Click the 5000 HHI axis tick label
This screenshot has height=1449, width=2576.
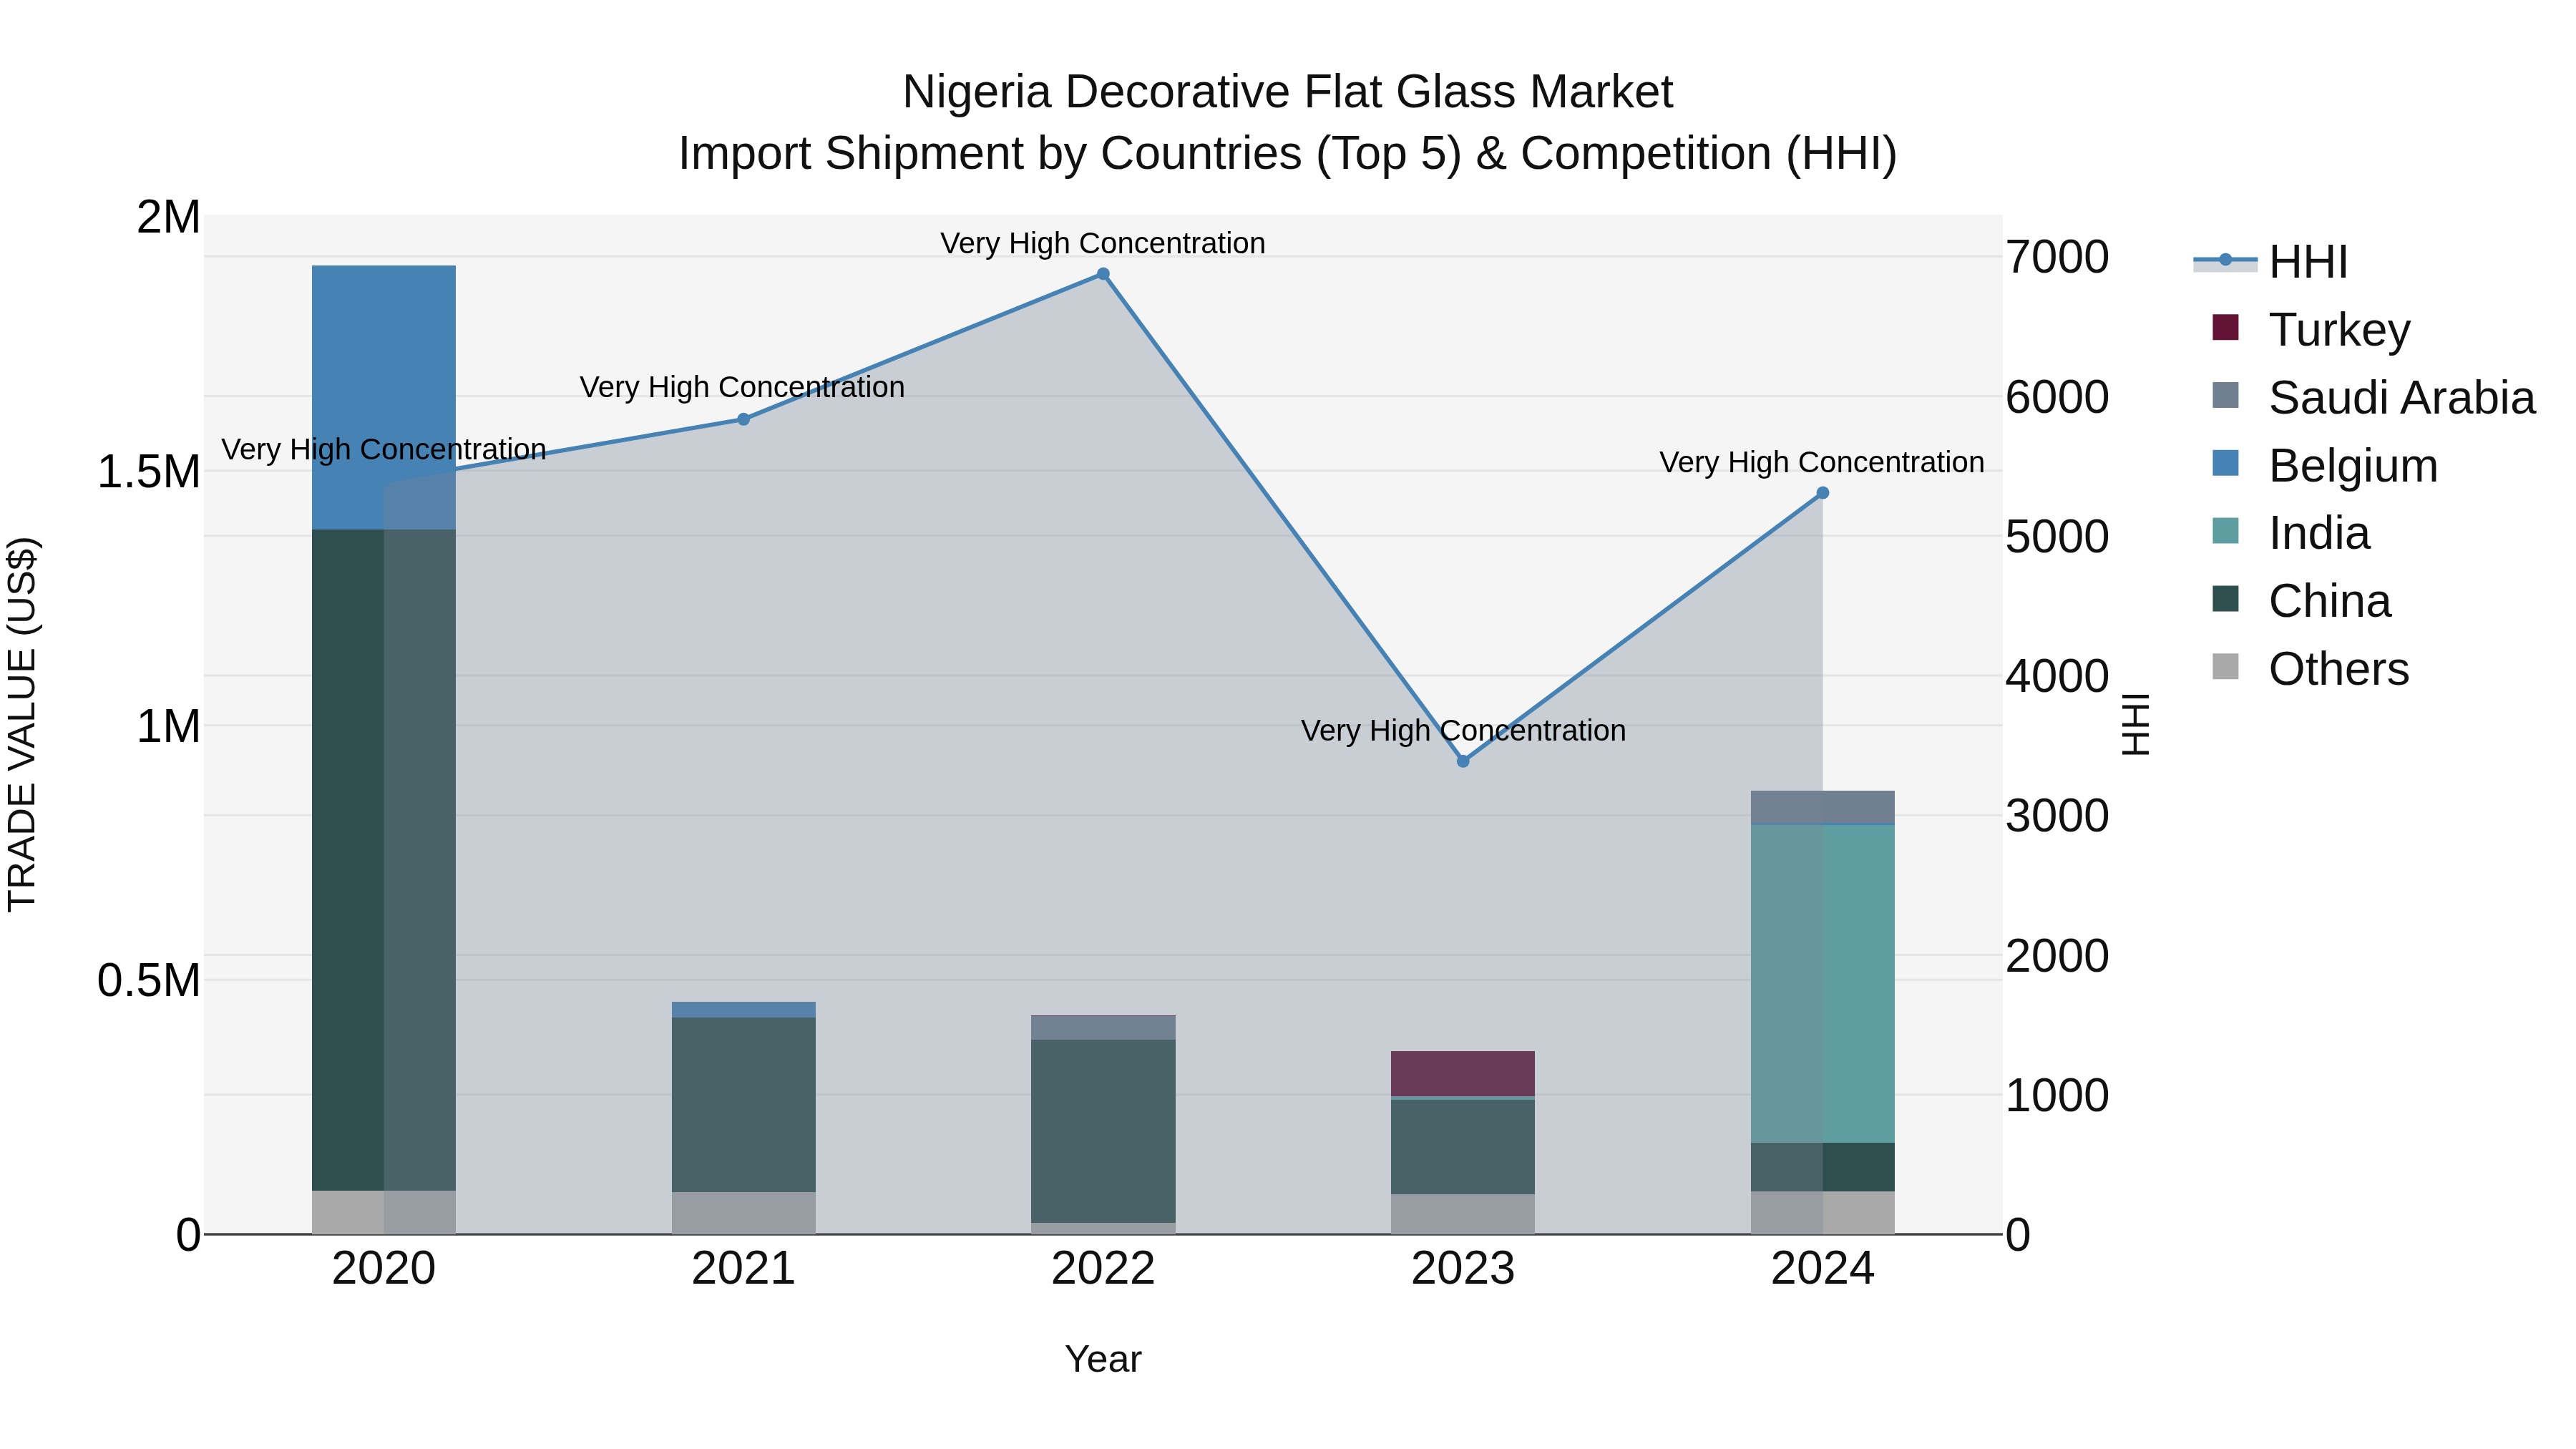pos(2057,536)
